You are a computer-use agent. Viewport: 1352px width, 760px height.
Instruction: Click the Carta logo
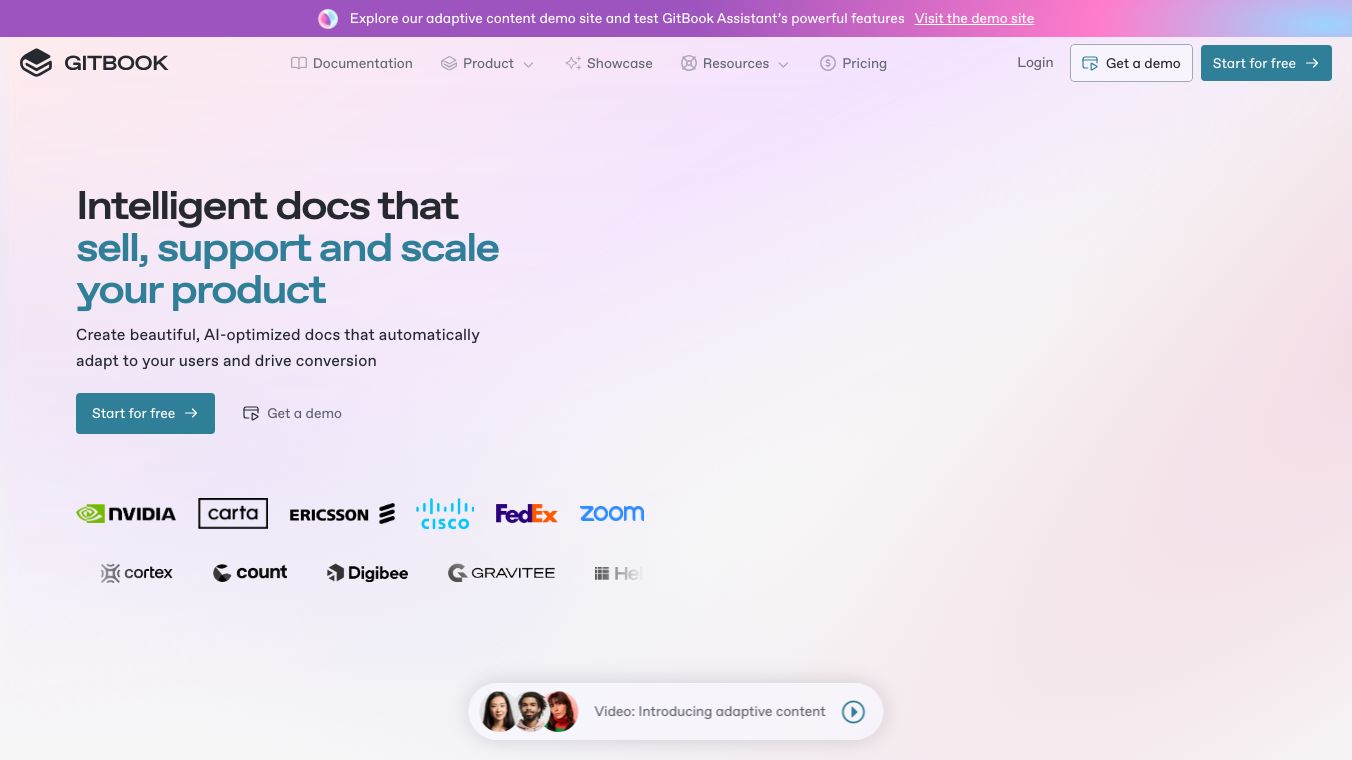[233, 513]
